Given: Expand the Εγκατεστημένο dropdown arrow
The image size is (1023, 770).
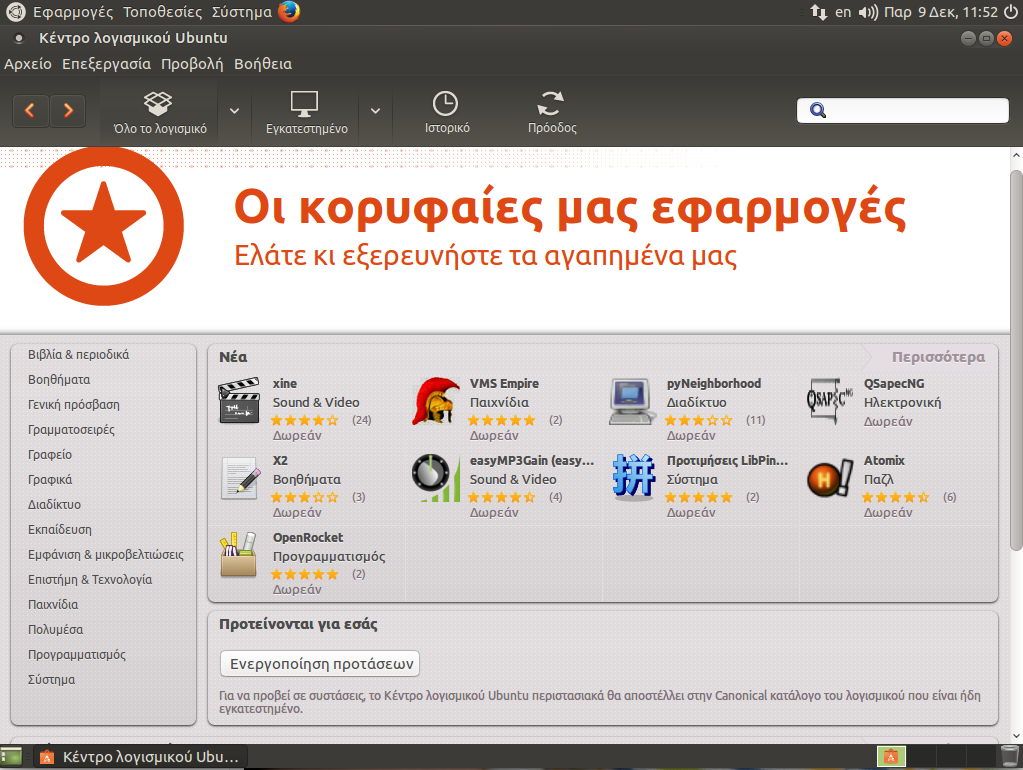Looking at the screenshot, I should (x=376, y=111).
